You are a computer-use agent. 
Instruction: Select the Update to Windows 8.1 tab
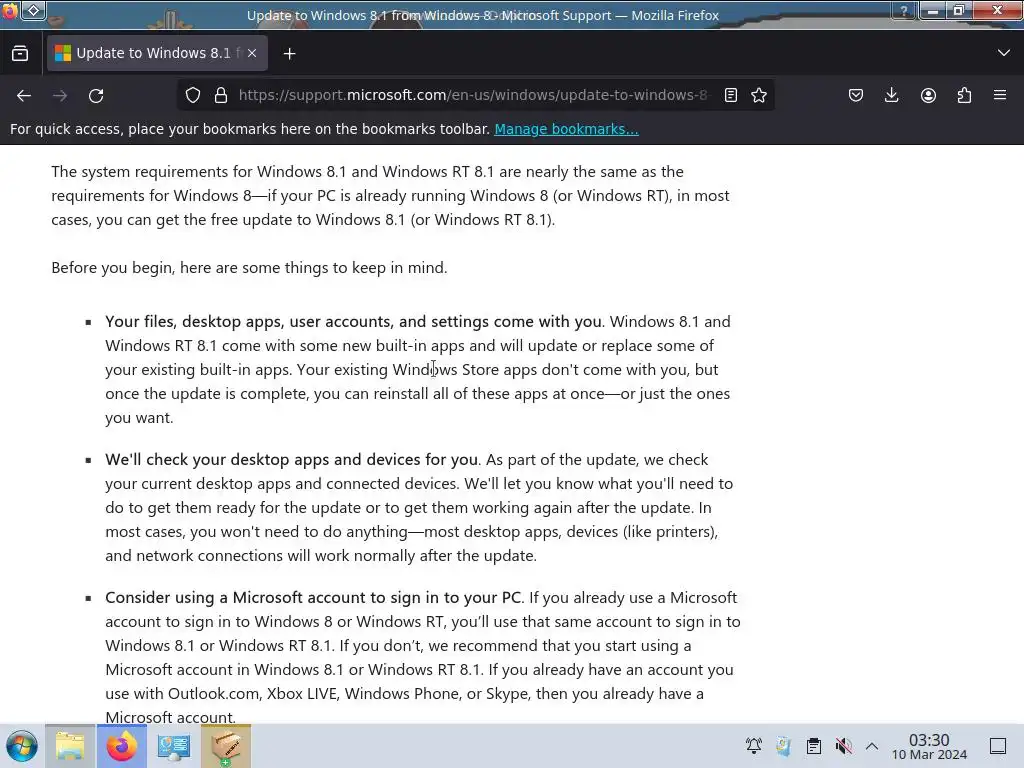click(157, 53)
